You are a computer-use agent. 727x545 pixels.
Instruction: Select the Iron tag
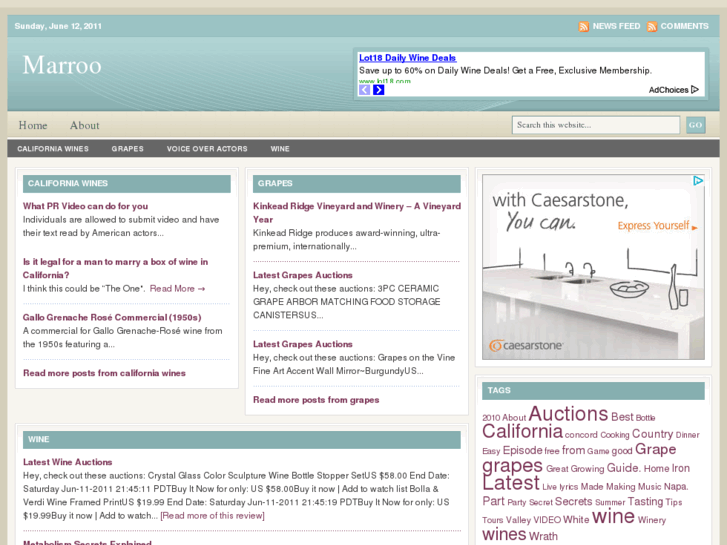681,468
